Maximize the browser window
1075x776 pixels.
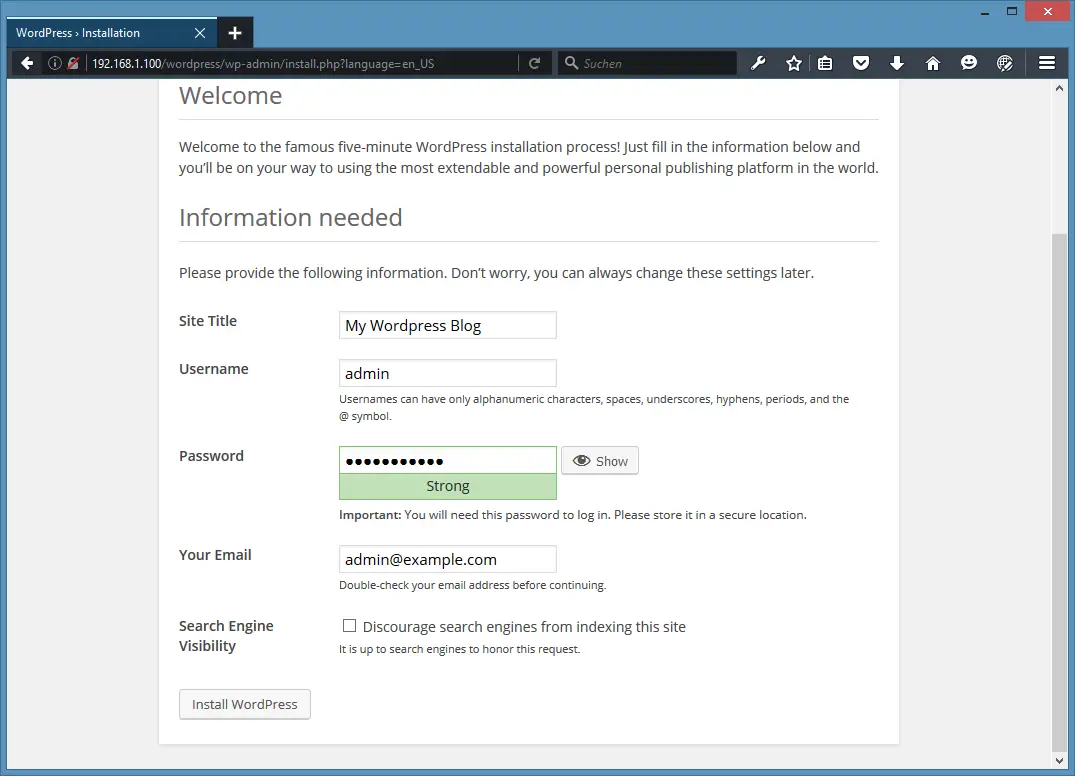pos(1012,11)
